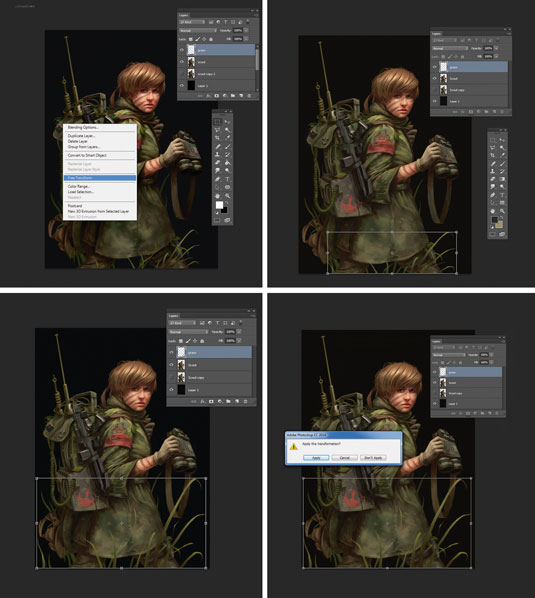
Task: Click Opacity value field, bottom-left Layers panel
Action: point(230,332)
